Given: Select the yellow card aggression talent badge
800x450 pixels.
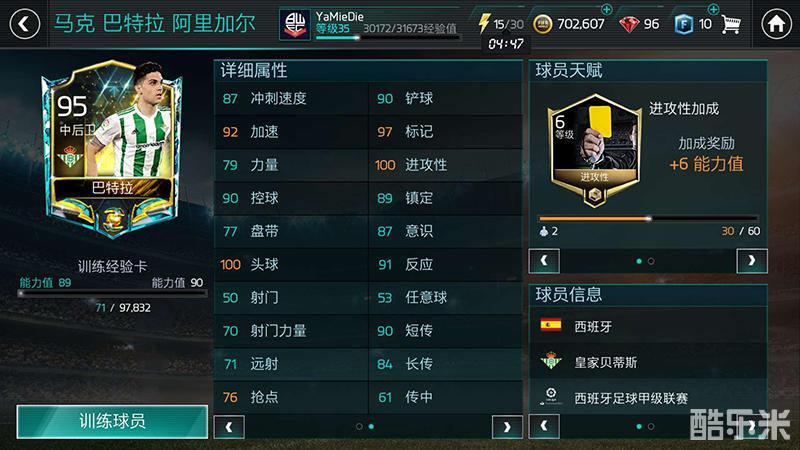Looking at the screenshot, I should point(594,151).
